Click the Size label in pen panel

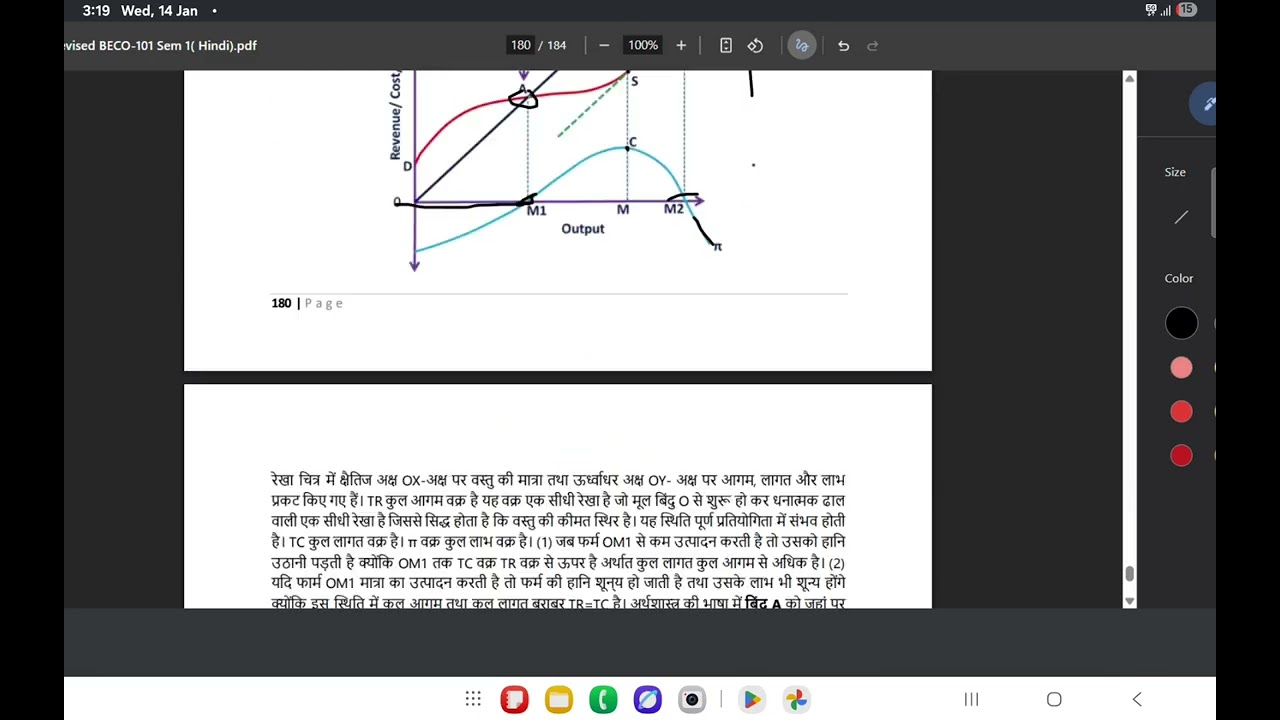[1175, 172]
